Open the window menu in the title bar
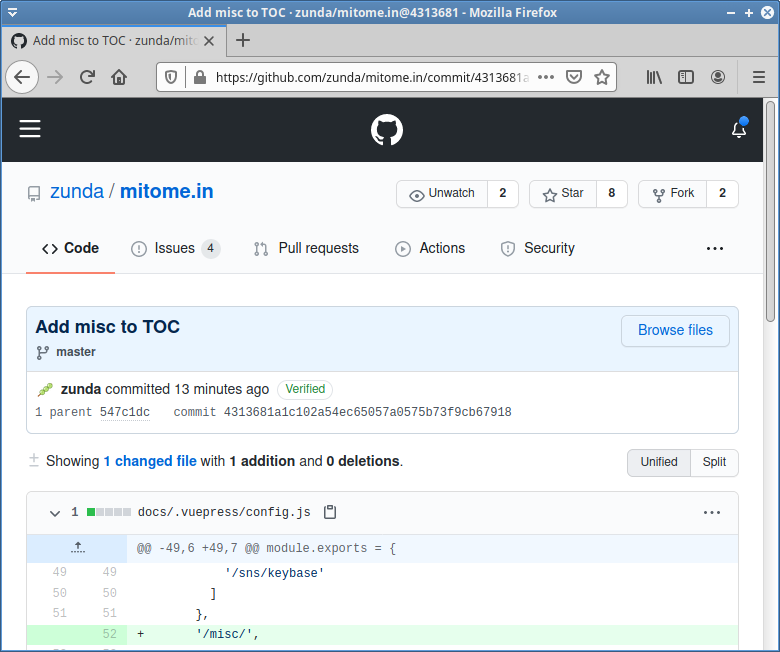 point(12,12)
